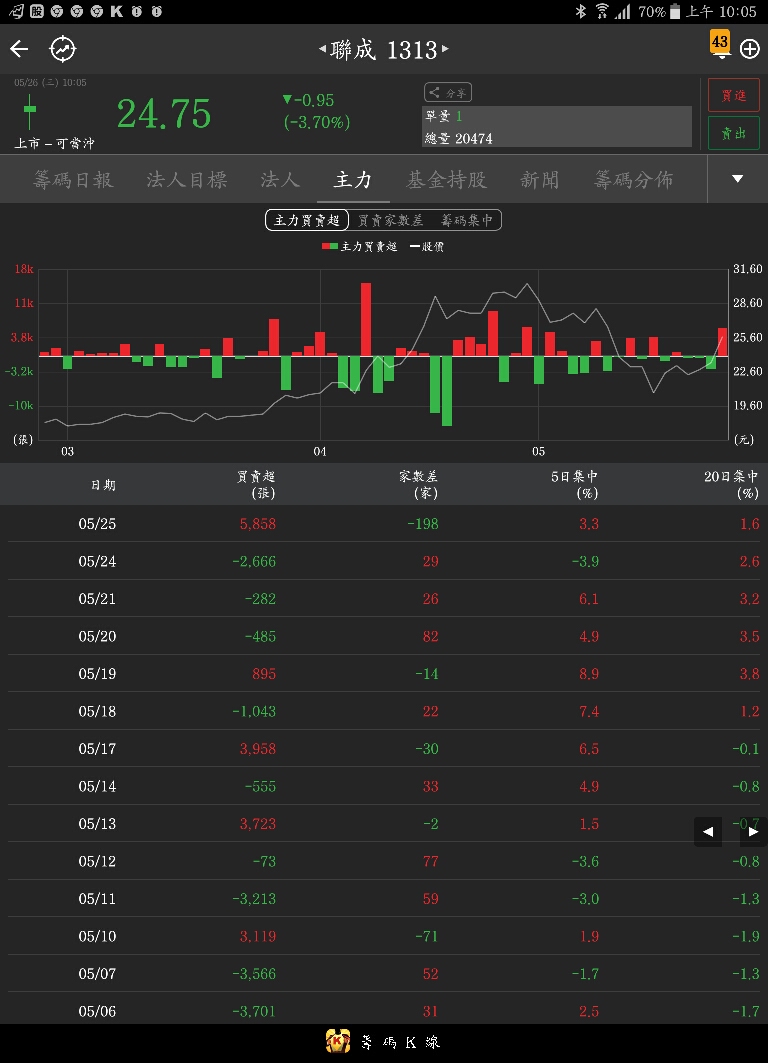This screenshot has height=1063, width=768.
Task: Select the 主力買賣超 chart mode
Action: click(307, 220)
